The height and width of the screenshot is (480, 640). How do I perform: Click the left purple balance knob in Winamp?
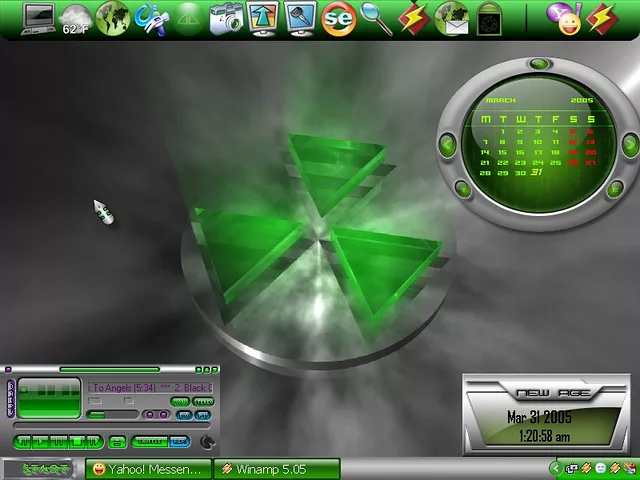pos(150,415)
